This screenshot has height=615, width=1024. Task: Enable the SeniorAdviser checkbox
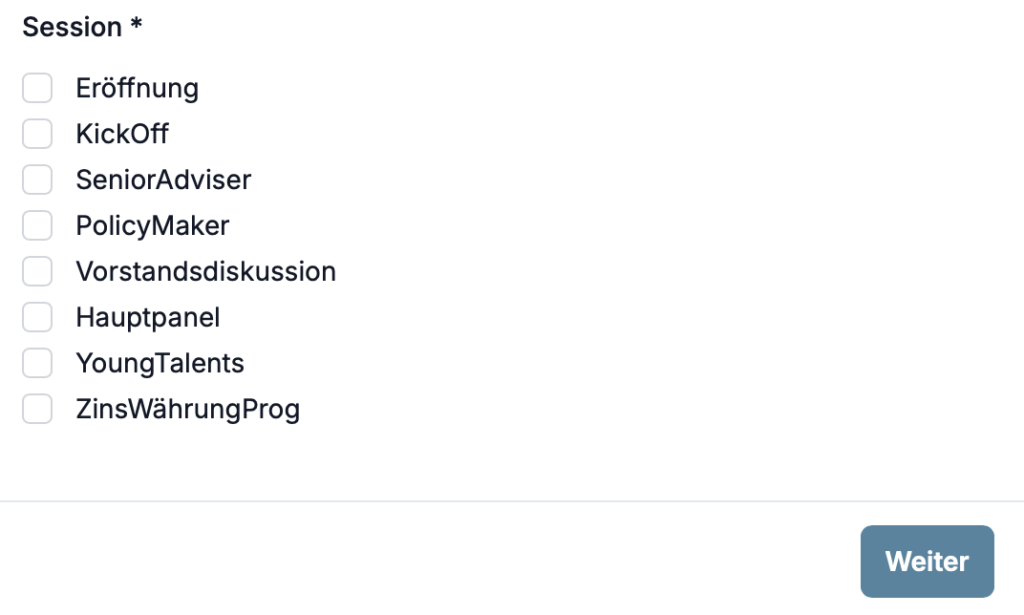point(37,180)
